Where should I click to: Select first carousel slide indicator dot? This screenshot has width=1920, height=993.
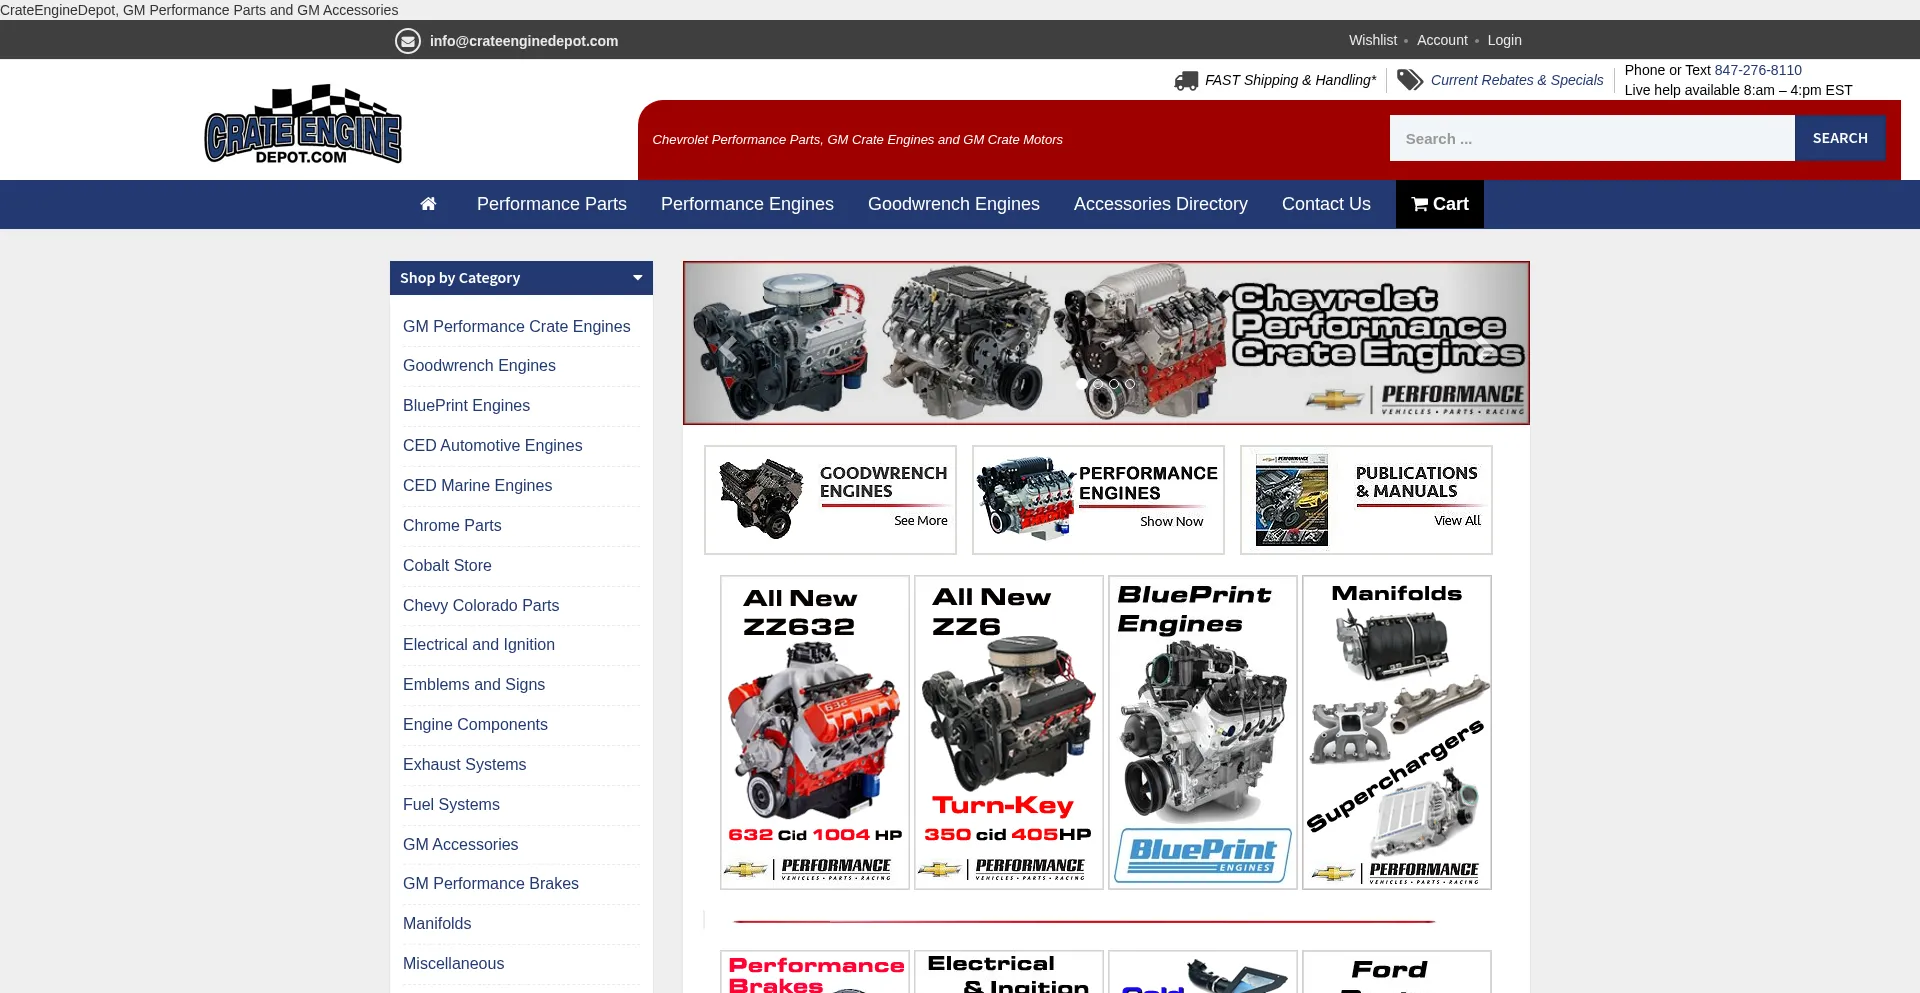(1081, 384)
